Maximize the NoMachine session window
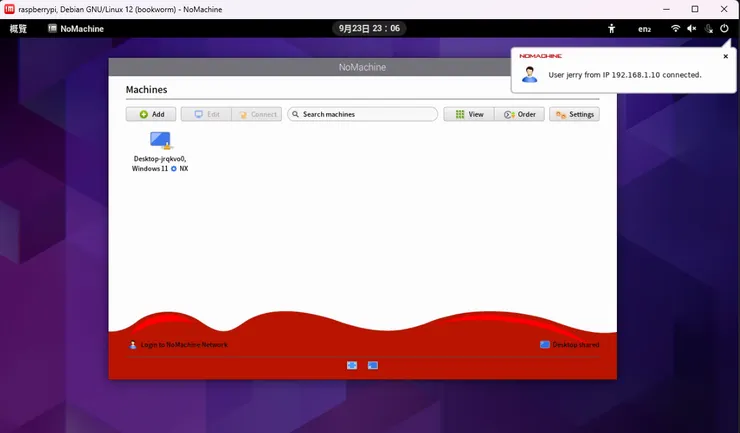This screenshot has width=740, height=433. 695,9
